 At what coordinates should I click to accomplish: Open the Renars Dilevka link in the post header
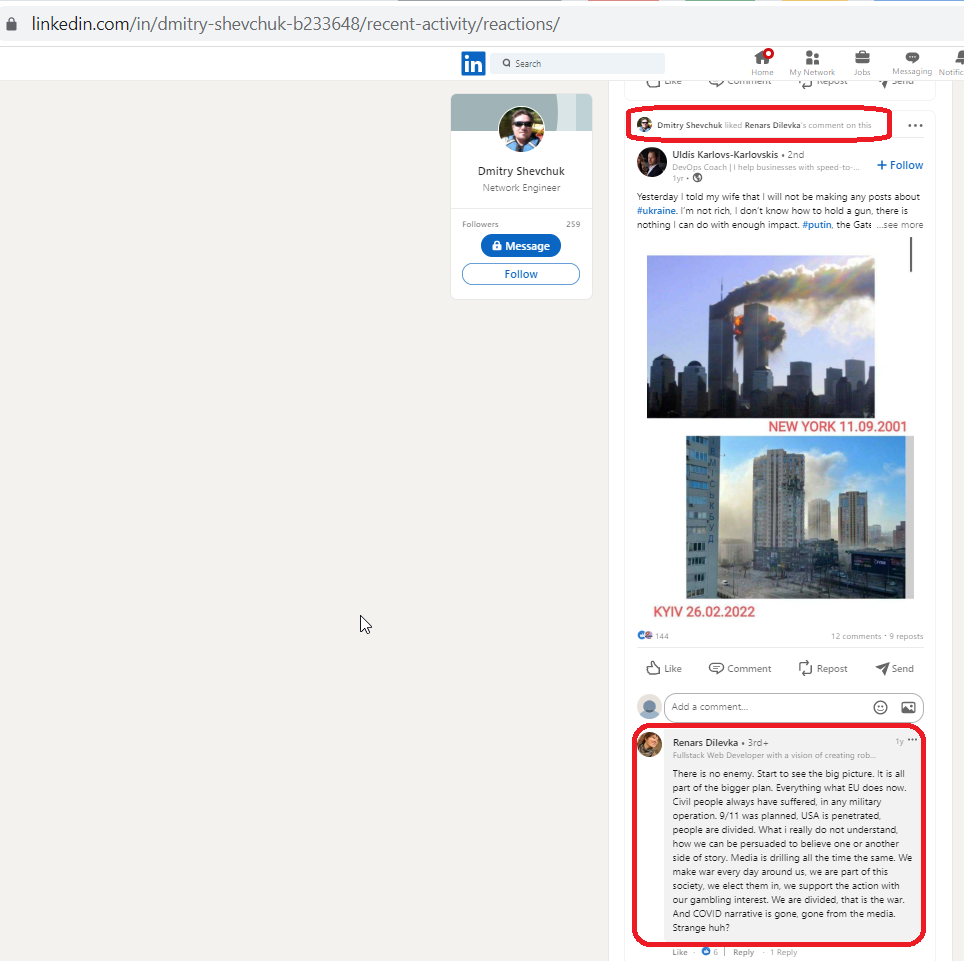(772, 125)
